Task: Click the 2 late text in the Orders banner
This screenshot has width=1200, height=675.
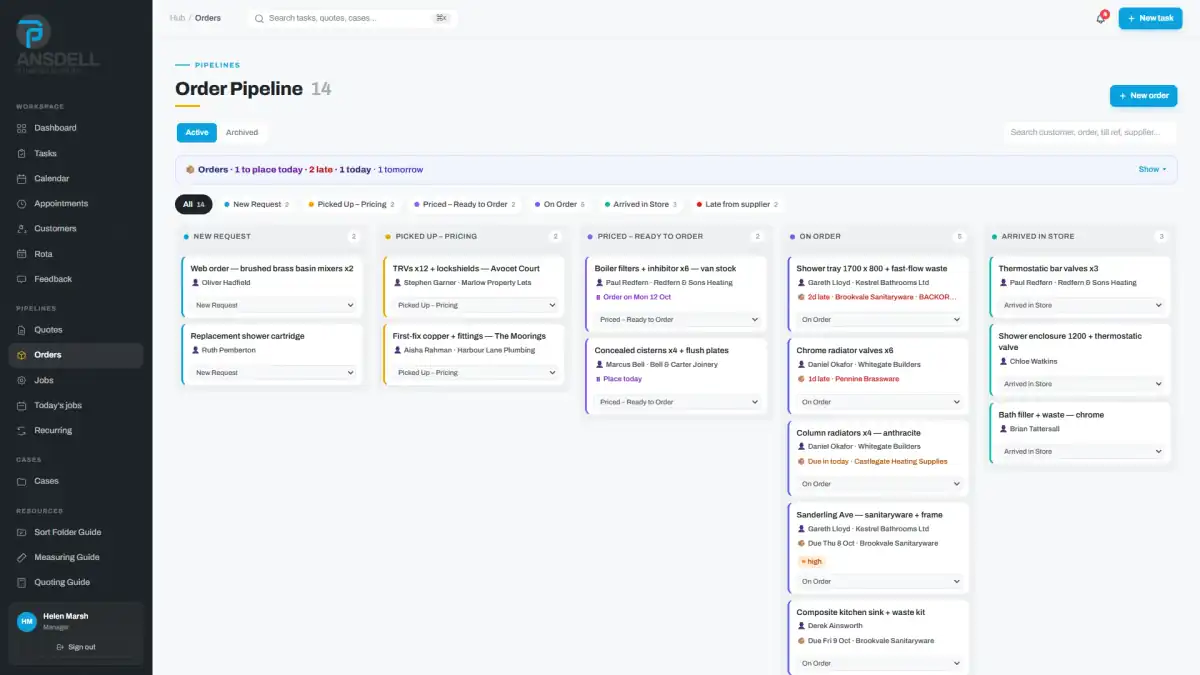Action: [x=321, y=170]
